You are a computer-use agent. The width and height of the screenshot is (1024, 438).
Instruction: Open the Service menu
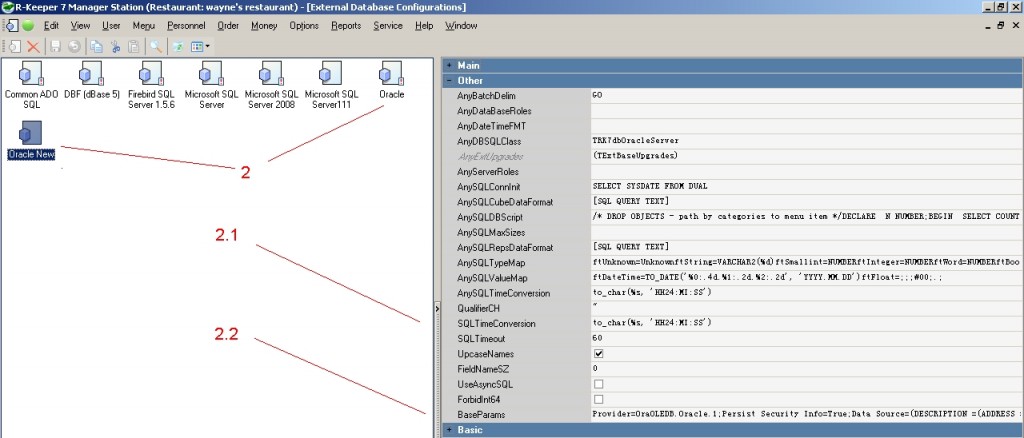point(388,25)
